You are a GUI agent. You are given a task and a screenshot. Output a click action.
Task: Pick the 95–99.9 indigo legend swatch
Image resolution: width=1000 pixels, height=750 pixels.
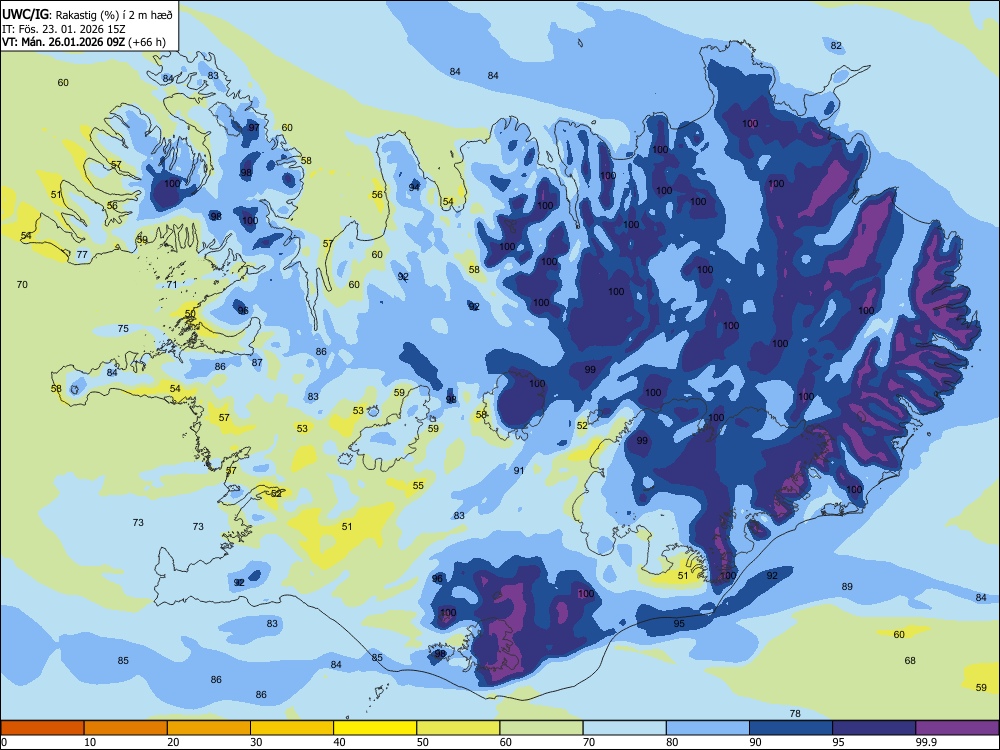pyautogui.click(x=874, y=728)
